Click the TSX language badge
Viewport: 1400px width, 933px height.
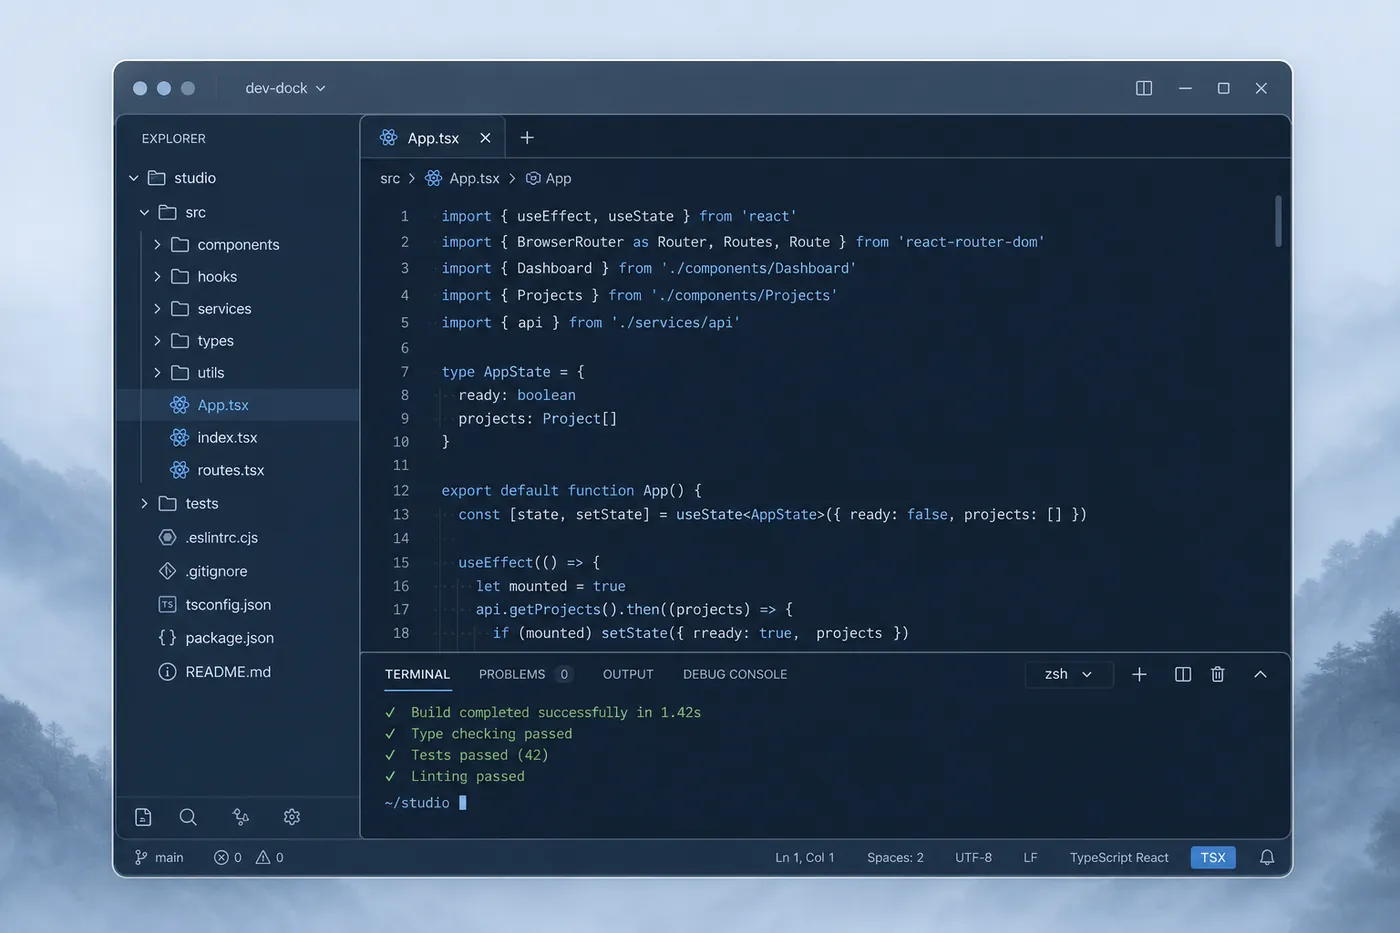(x=1213, y=857)
